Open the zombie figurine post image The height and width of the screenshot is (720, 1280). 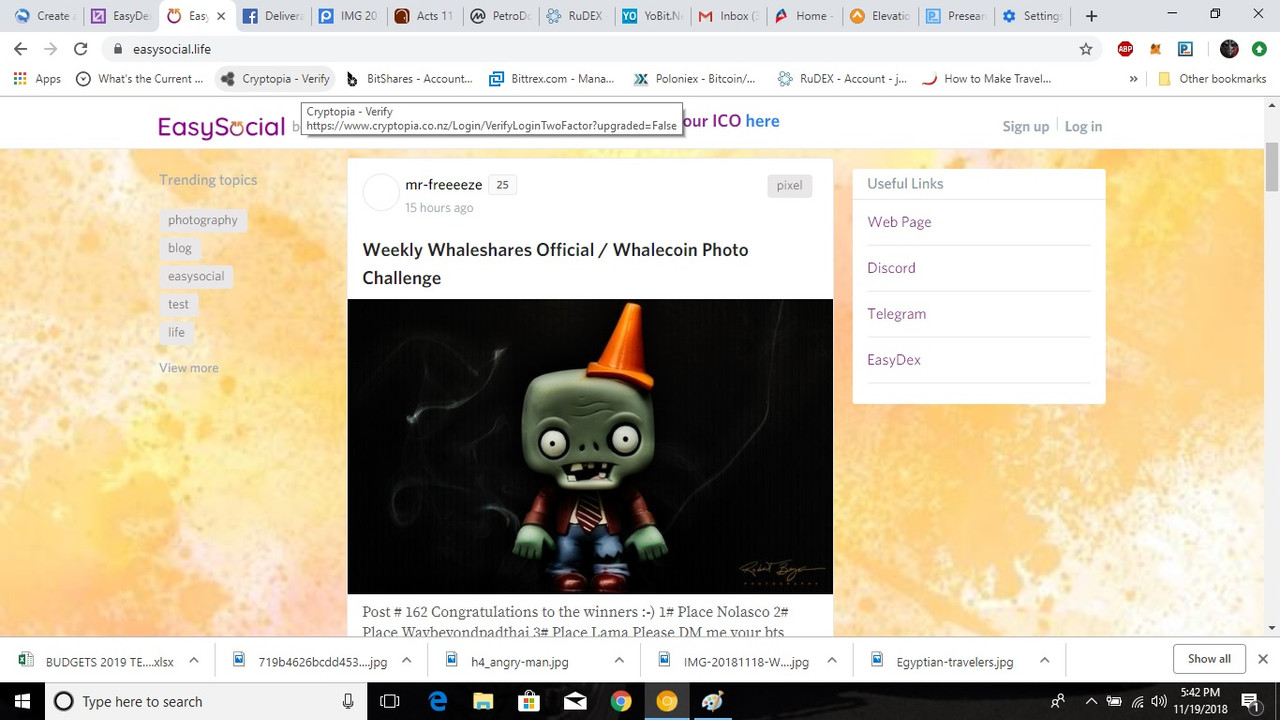tap(590, 446)
